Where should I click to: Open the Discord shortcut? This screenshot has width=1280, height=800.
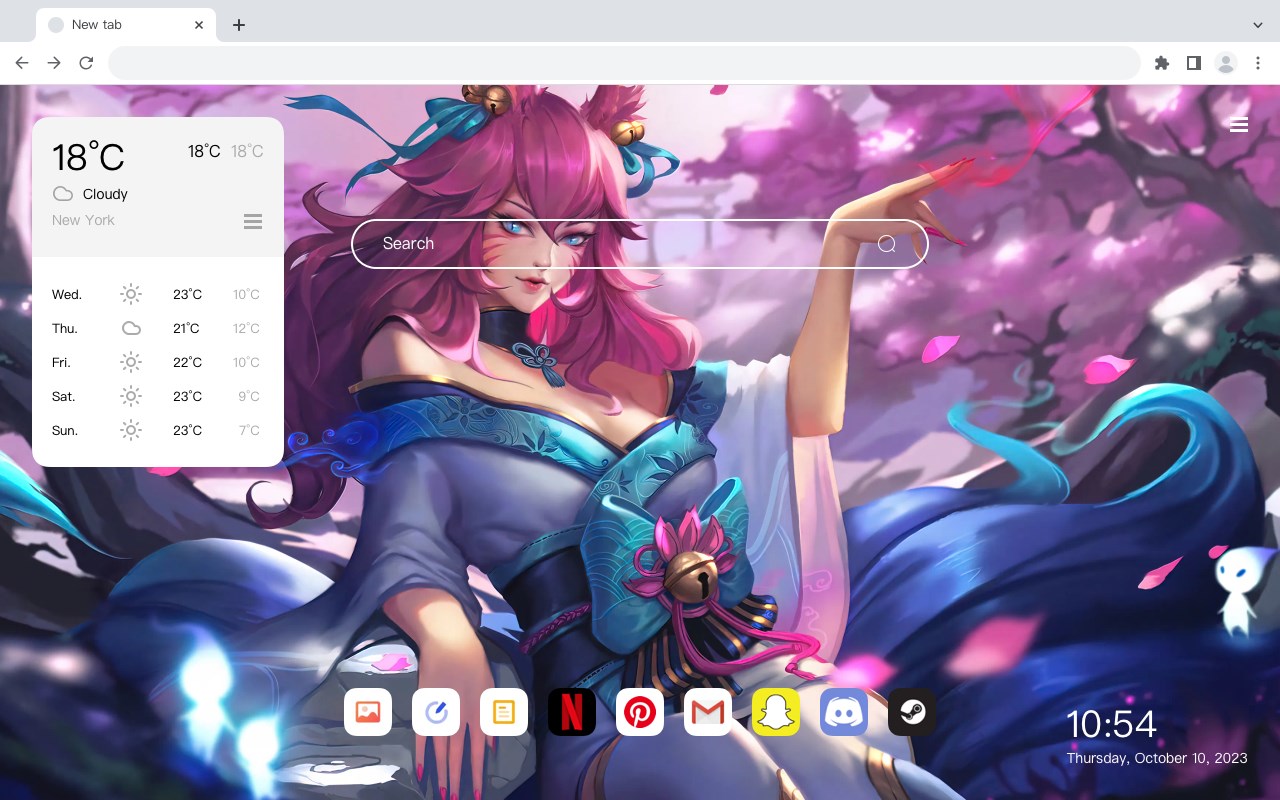[844, 712]
